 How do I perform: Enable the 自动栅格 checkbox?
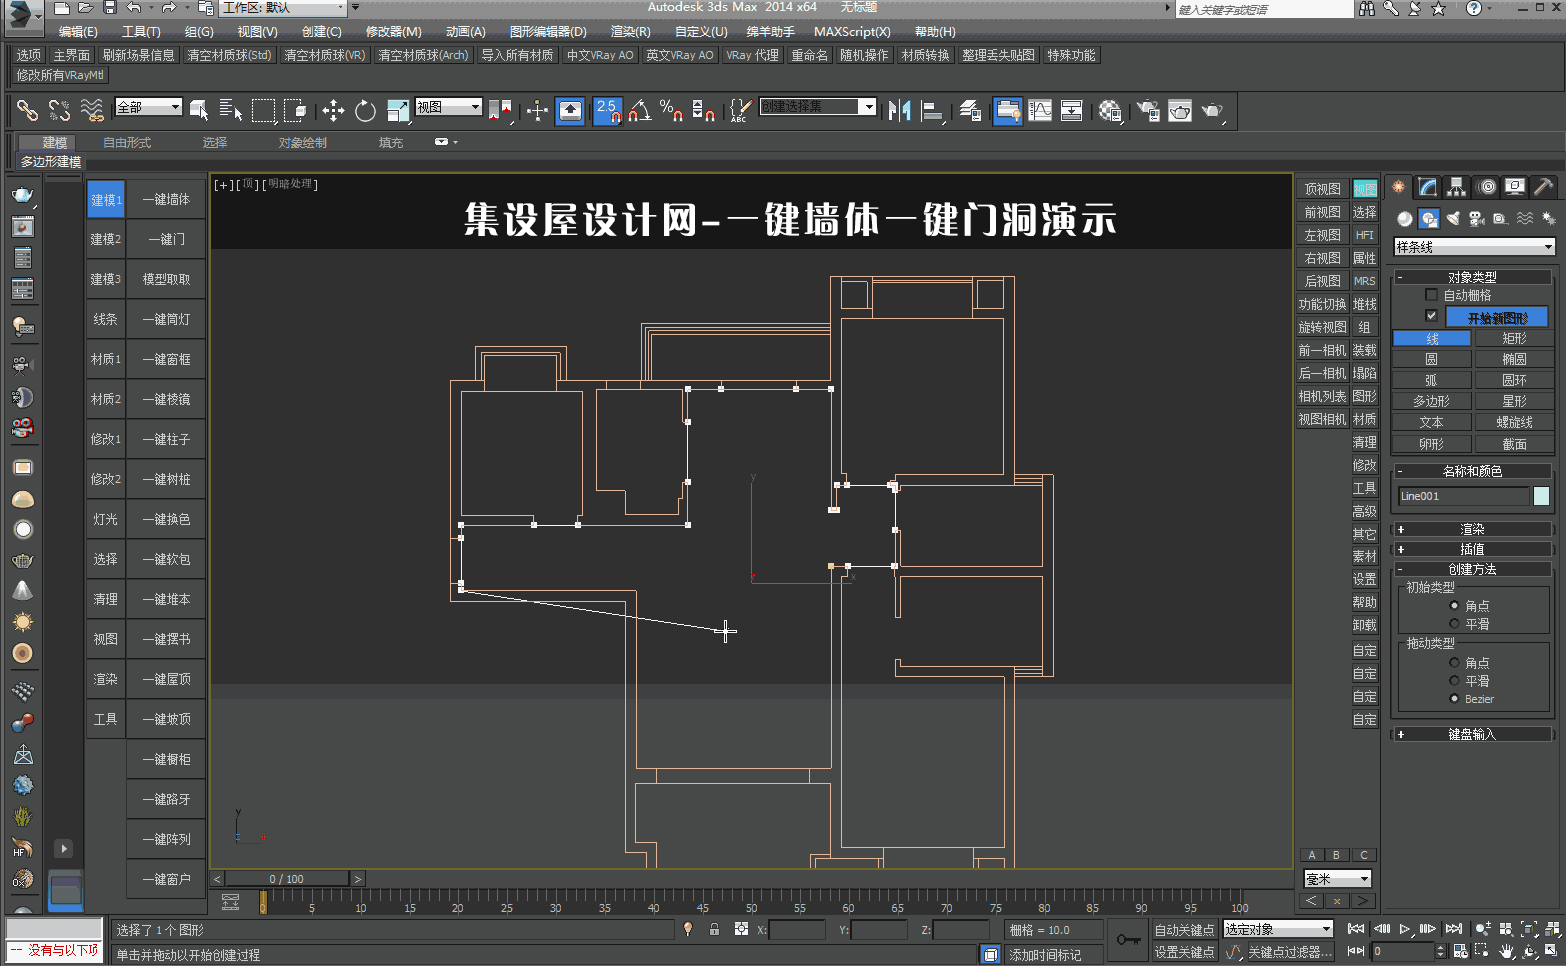pos(1431,295)
